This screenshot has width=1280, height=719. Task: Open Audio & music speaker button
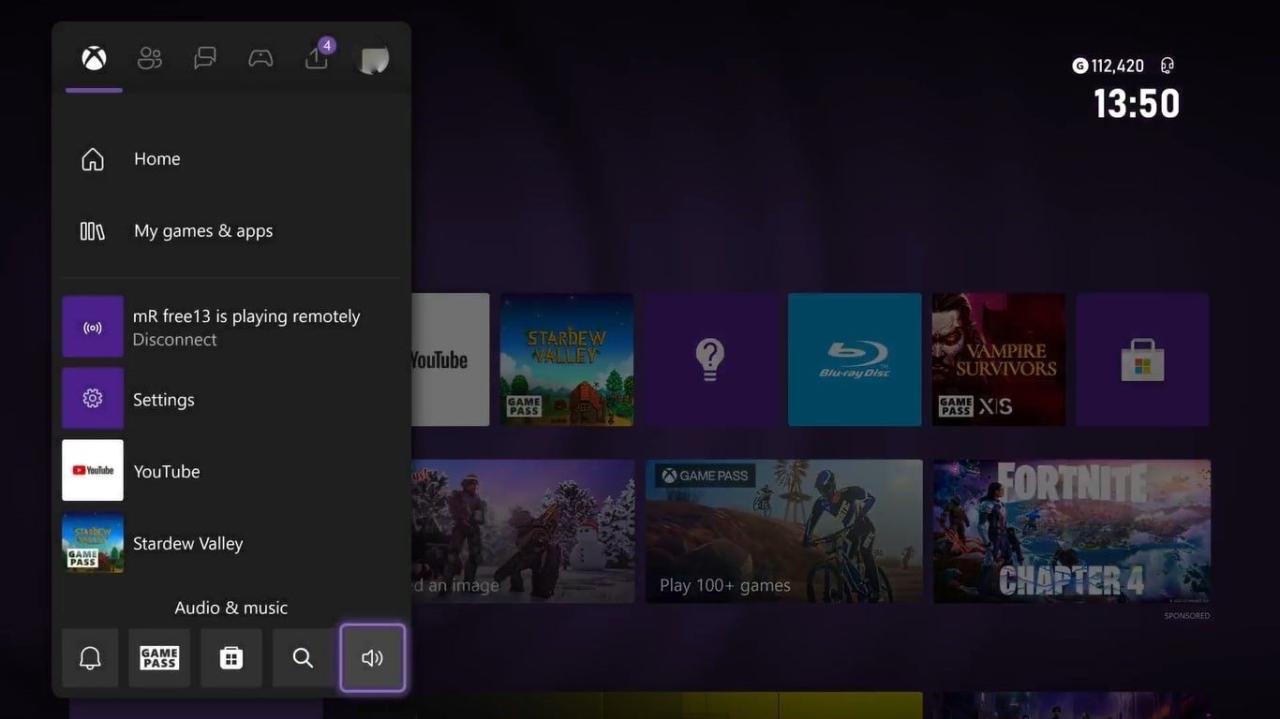point(373,658)
